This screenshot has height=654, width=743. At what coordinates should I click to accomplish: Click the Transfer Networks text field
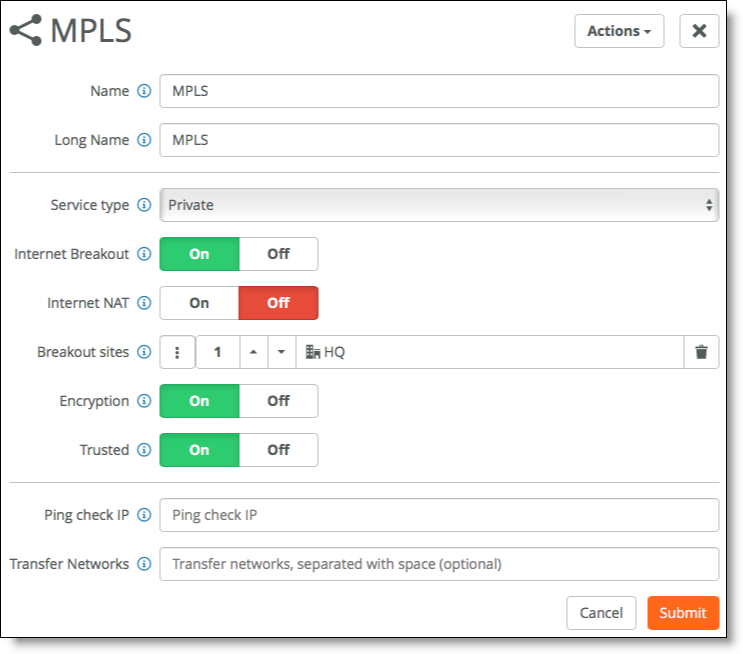pos(439,564)
